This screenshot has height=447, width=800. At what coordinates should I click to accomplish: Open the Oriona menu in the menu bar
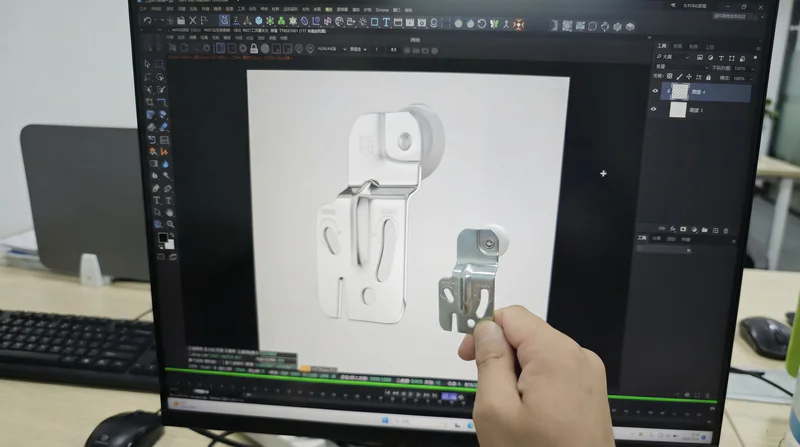coord(382,10)
